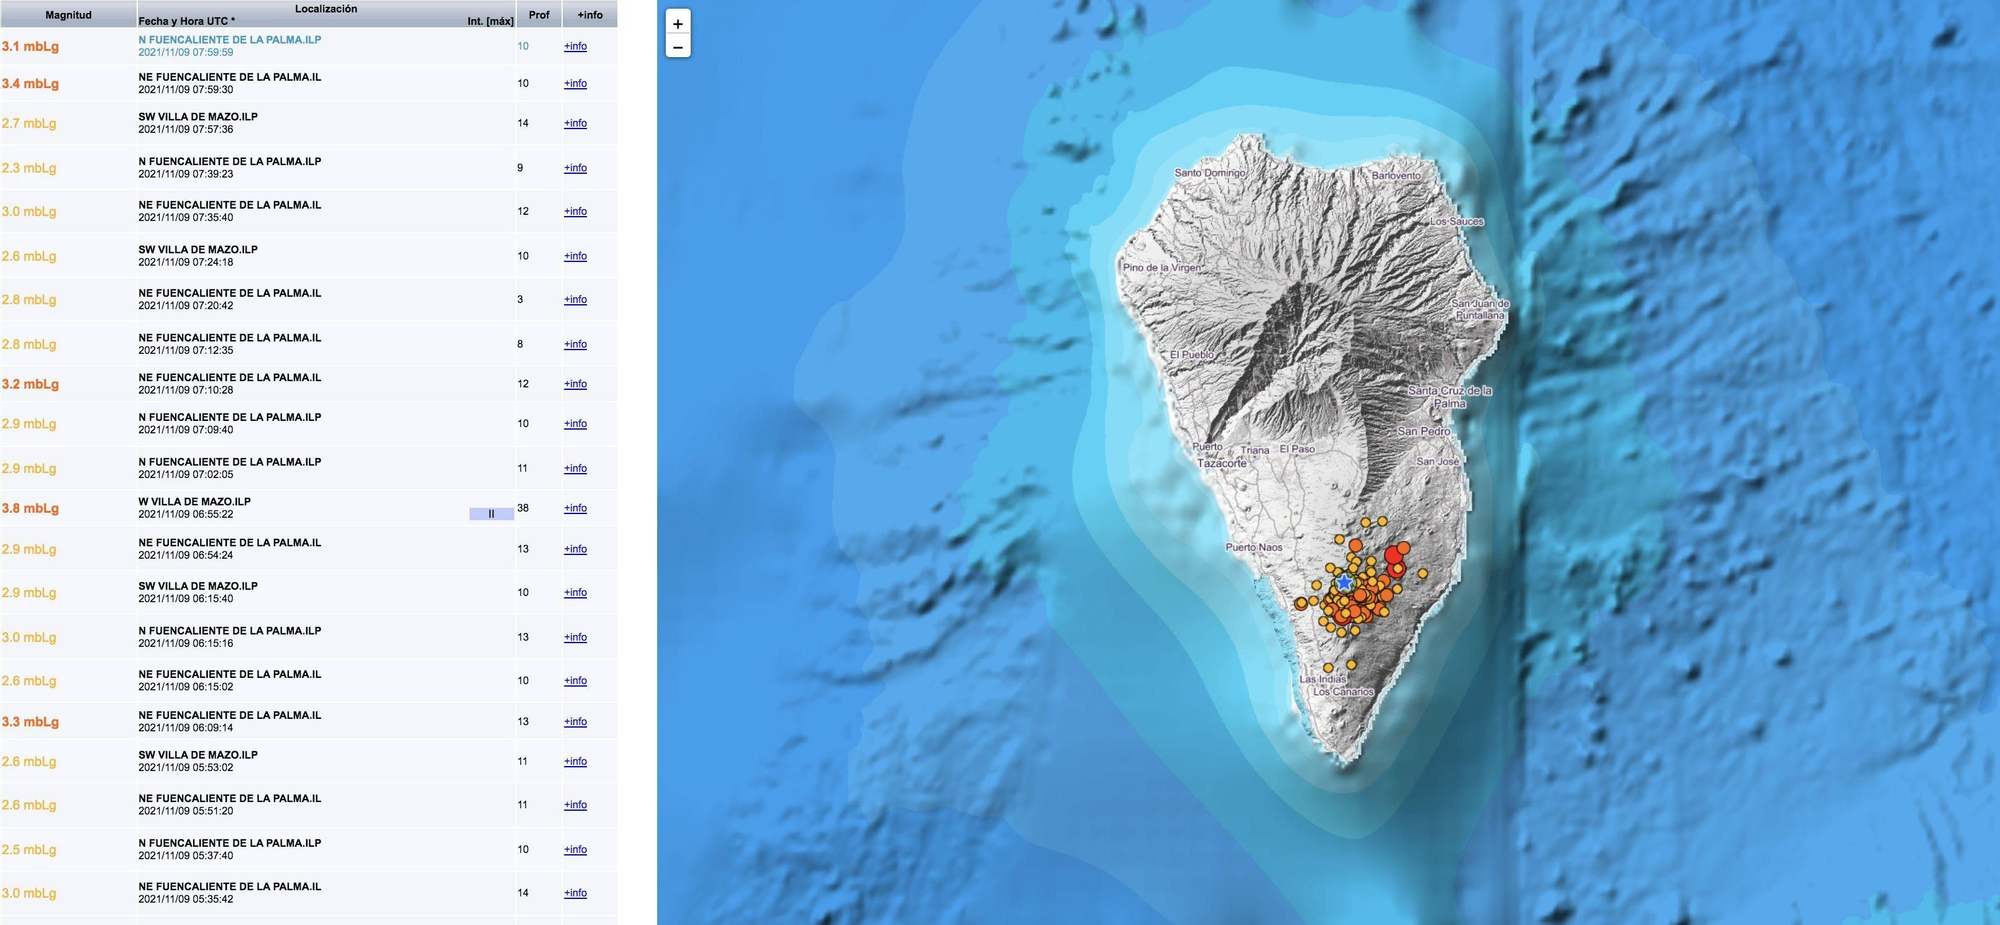The image size is (2000, 925).
Task: Open +info for the 05:51:20 earthquake
Action: point(575,804)
